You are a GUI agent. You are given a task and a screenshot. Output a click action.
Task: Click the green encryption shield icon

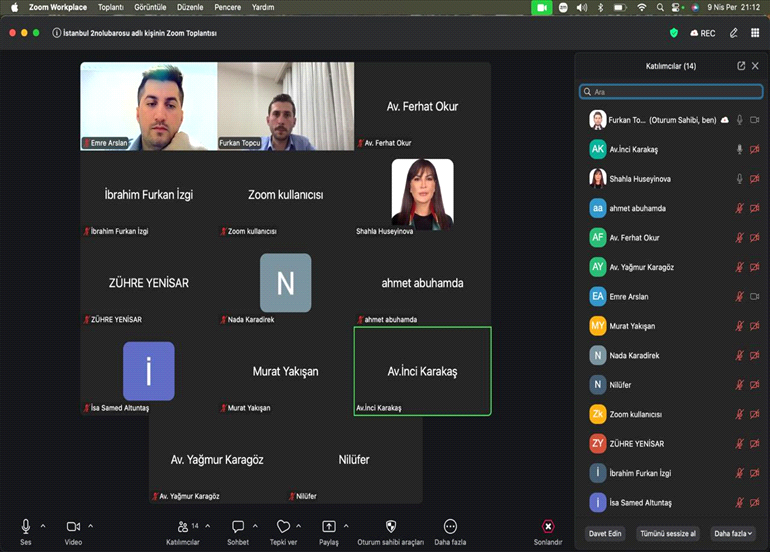tap(674, 33)
